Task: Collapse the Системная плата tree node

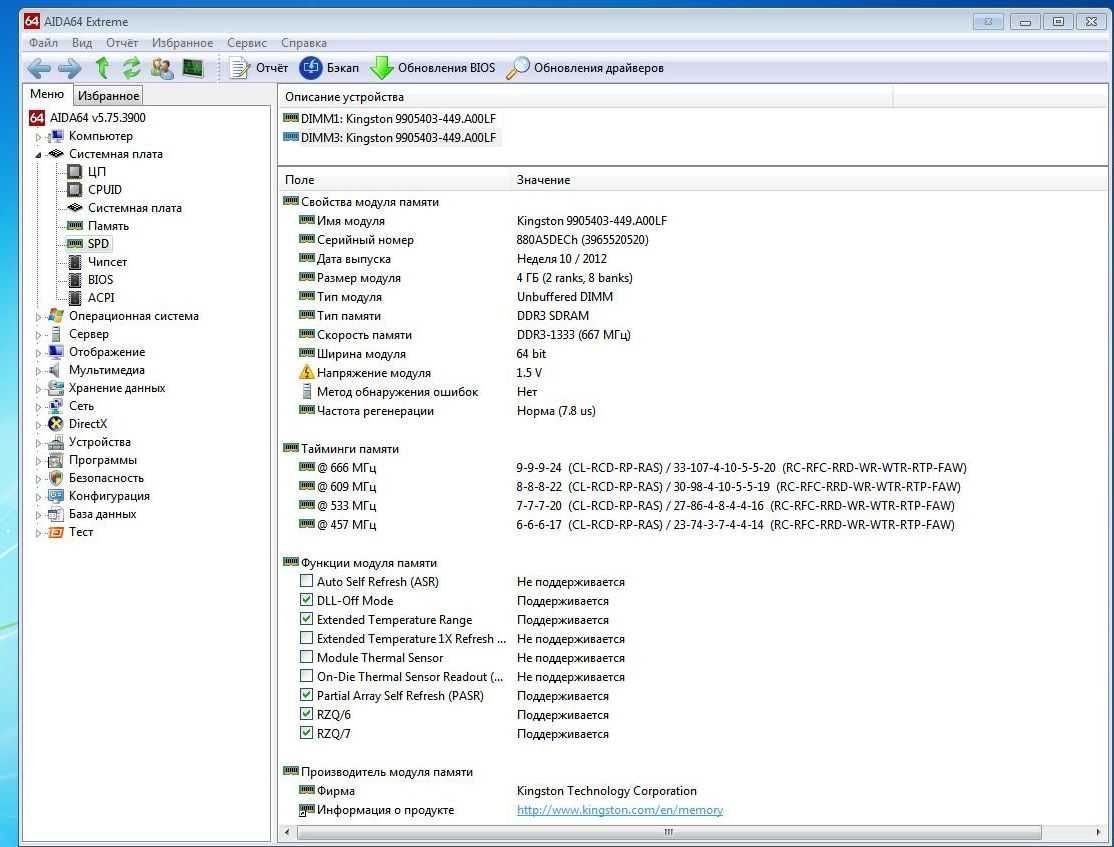Action: 38,154
